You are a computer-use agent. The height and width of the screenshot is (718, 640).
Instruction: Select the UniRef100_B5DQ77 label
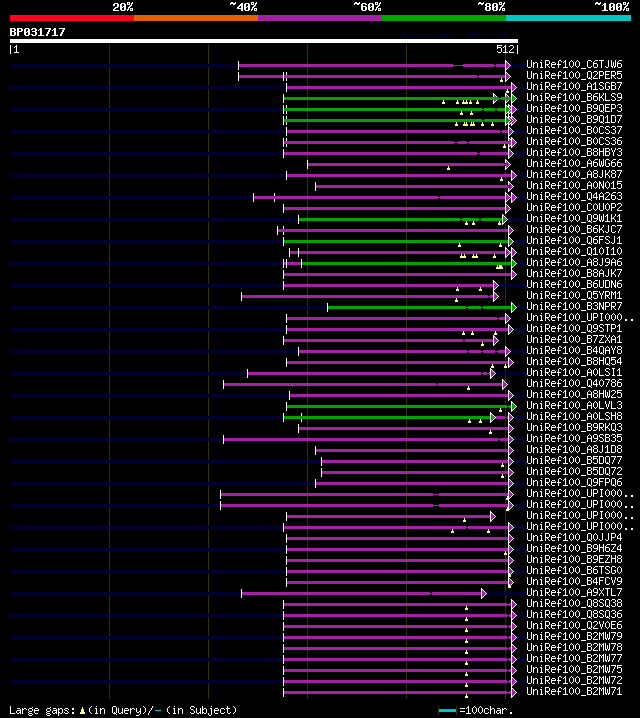574,460
